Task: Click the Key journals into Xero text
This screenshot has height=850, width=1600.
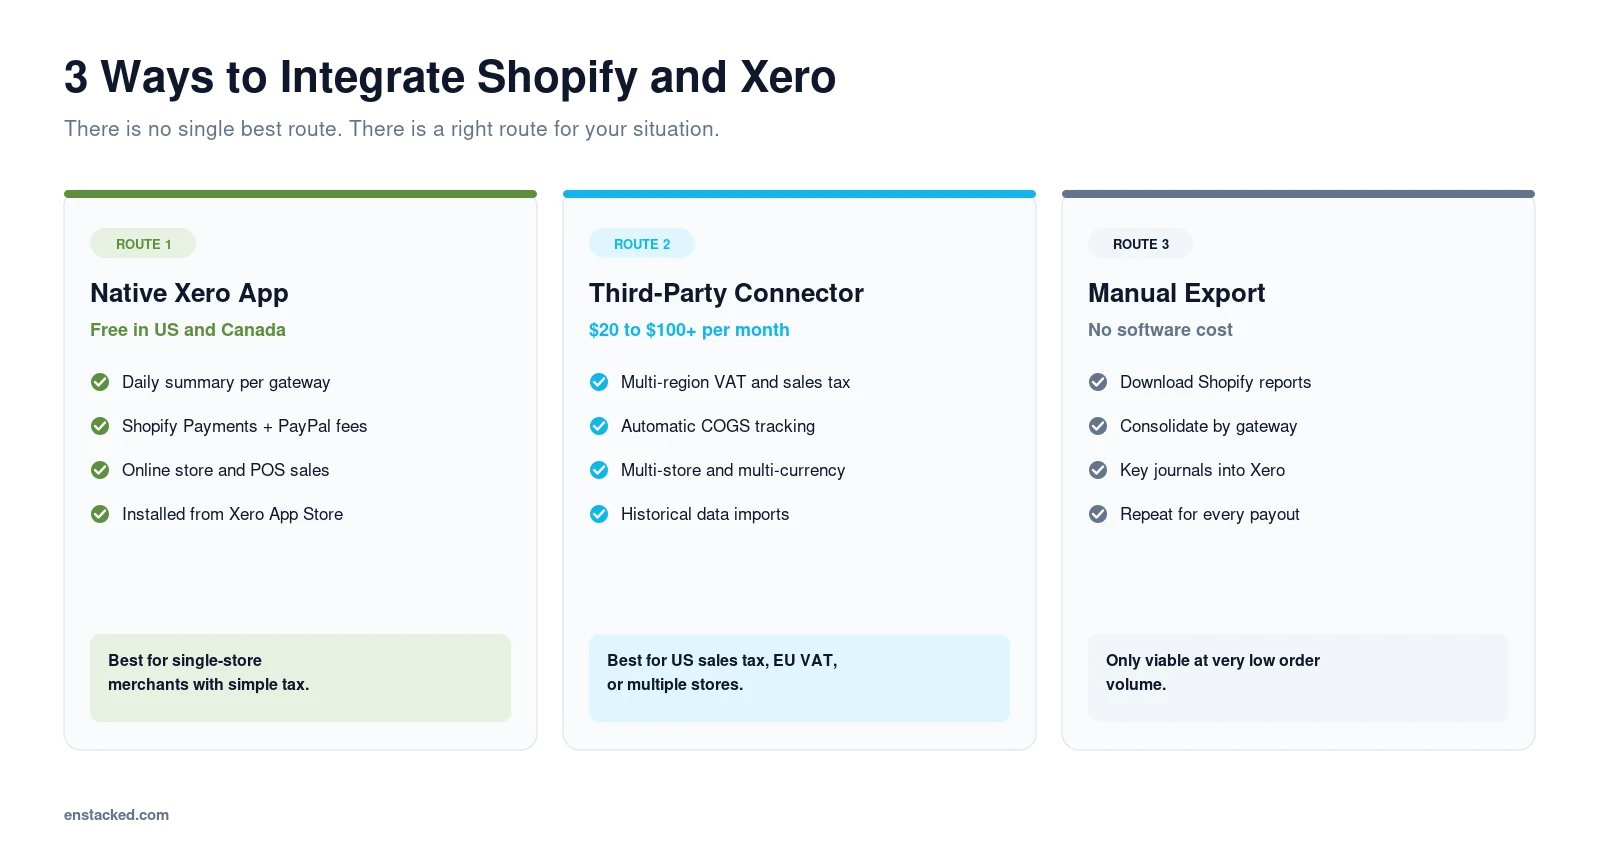Action: [1202, 470]
